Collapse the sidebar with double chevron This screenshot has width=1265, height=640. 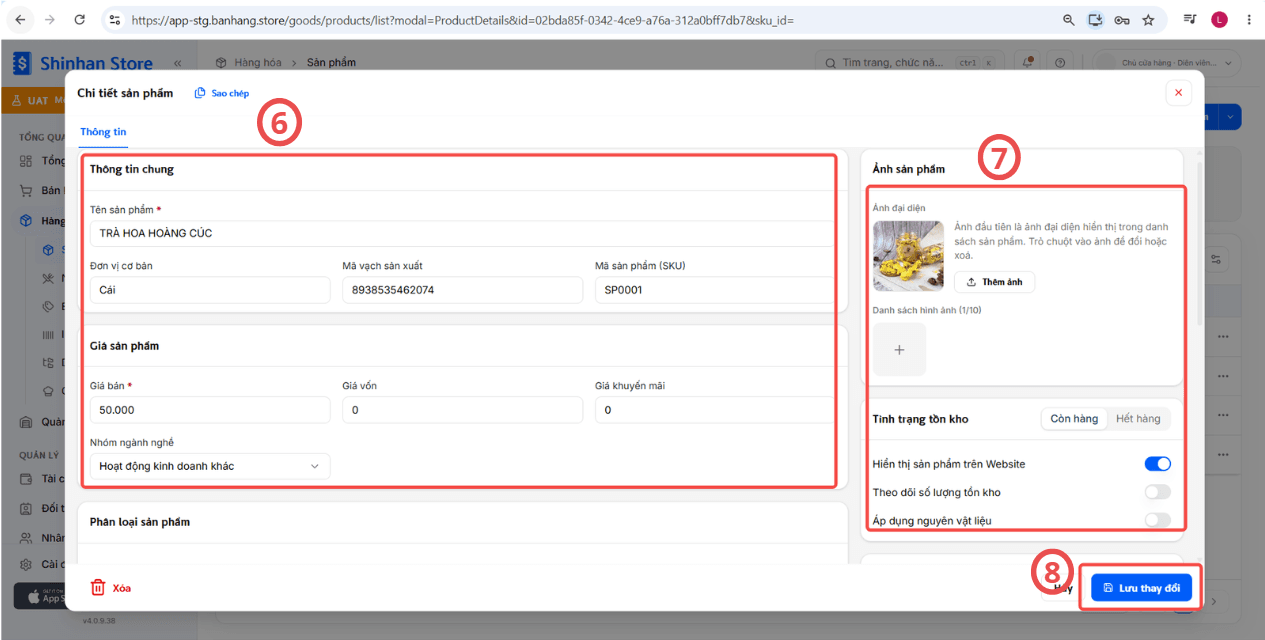pos(178,63)
